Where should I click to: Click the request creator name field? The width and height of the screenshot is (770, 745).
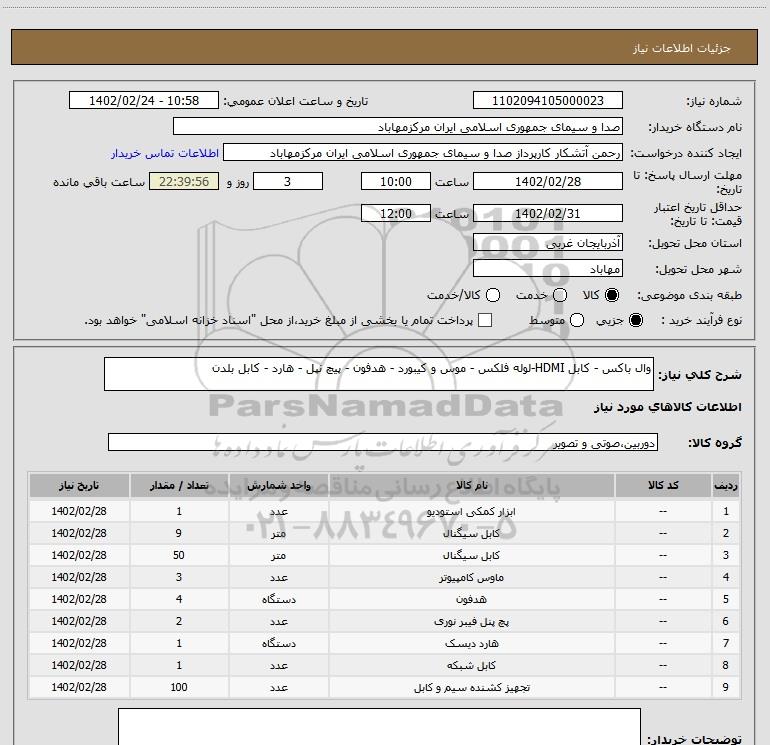pyautogui.click(x=423, y=153)
